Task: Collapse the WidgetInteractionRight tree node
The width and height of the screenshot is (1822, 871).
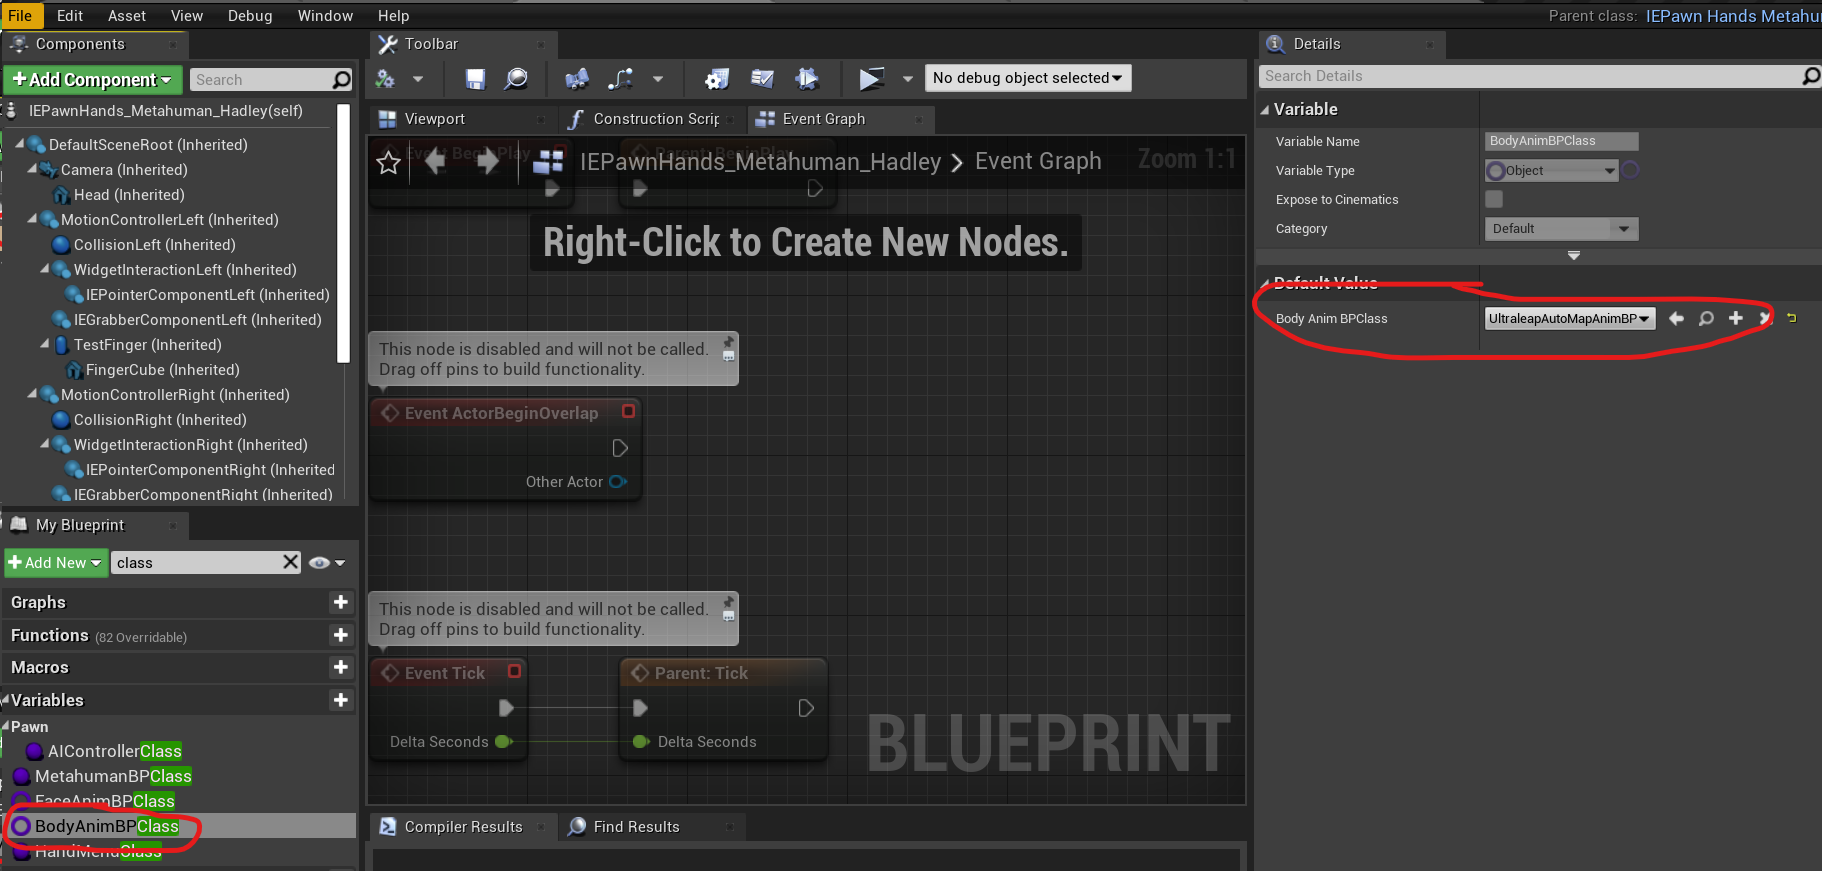Action: tap(45, 444)
